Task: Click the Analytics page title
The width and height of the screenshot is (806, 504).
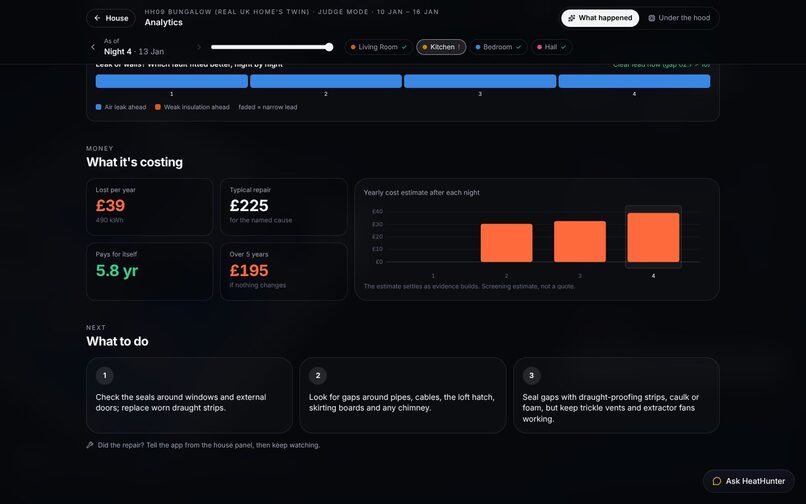Action: 163,22
